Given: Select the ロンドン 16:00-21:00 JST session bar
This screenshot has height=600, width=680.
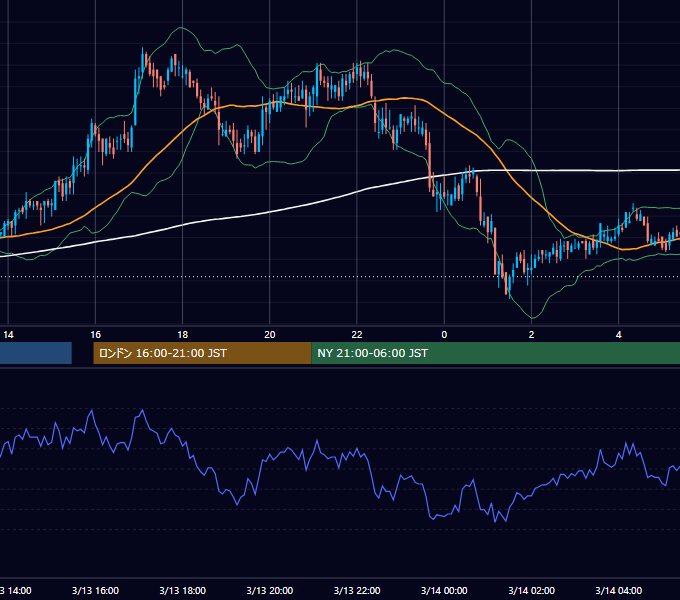Looking at the screenshot, I should [202, 353].
